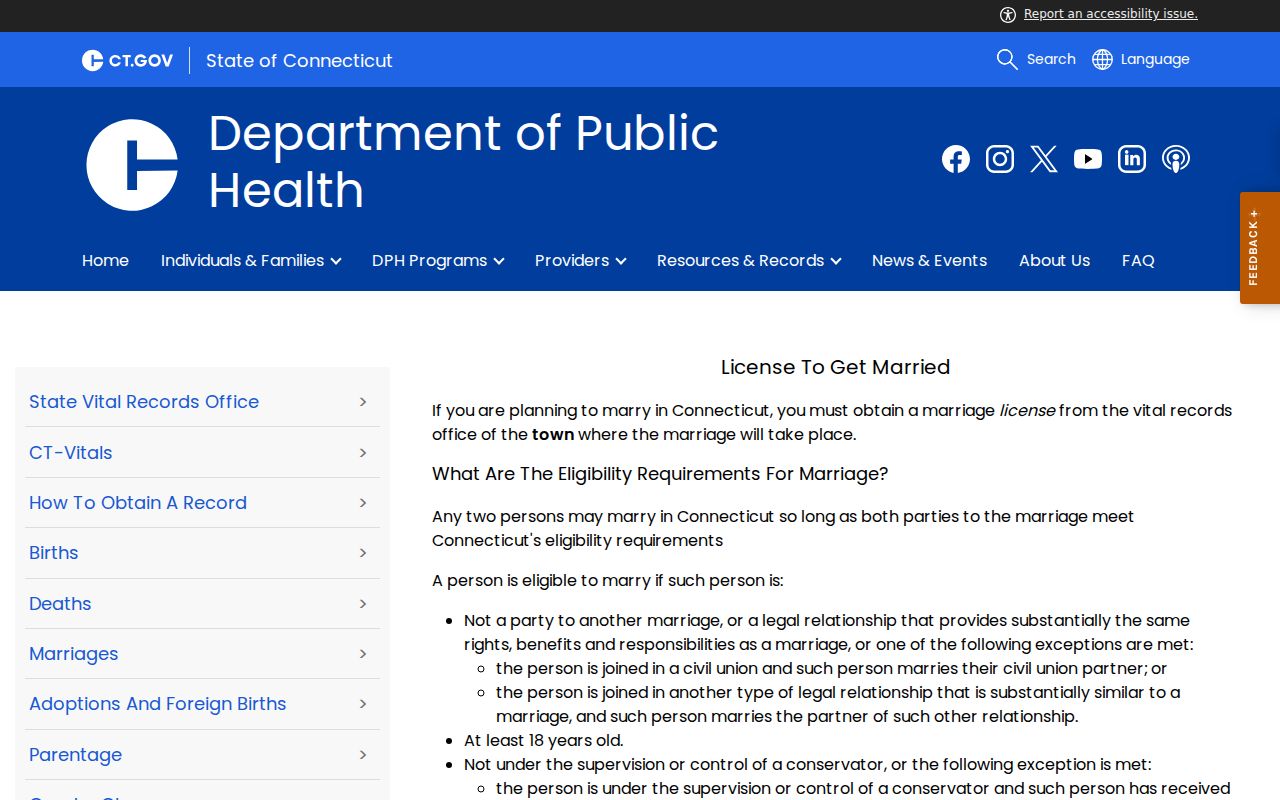Screen dimensions: 1280x800
Task: Open the YouTube channel icon
Action: [x=1088, y=159]
